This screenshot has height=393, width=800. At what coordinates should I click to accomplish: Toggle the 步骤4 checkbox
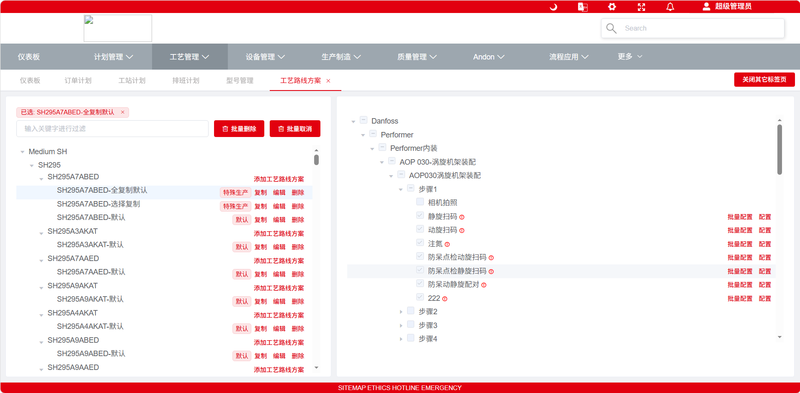coord(411,337)
